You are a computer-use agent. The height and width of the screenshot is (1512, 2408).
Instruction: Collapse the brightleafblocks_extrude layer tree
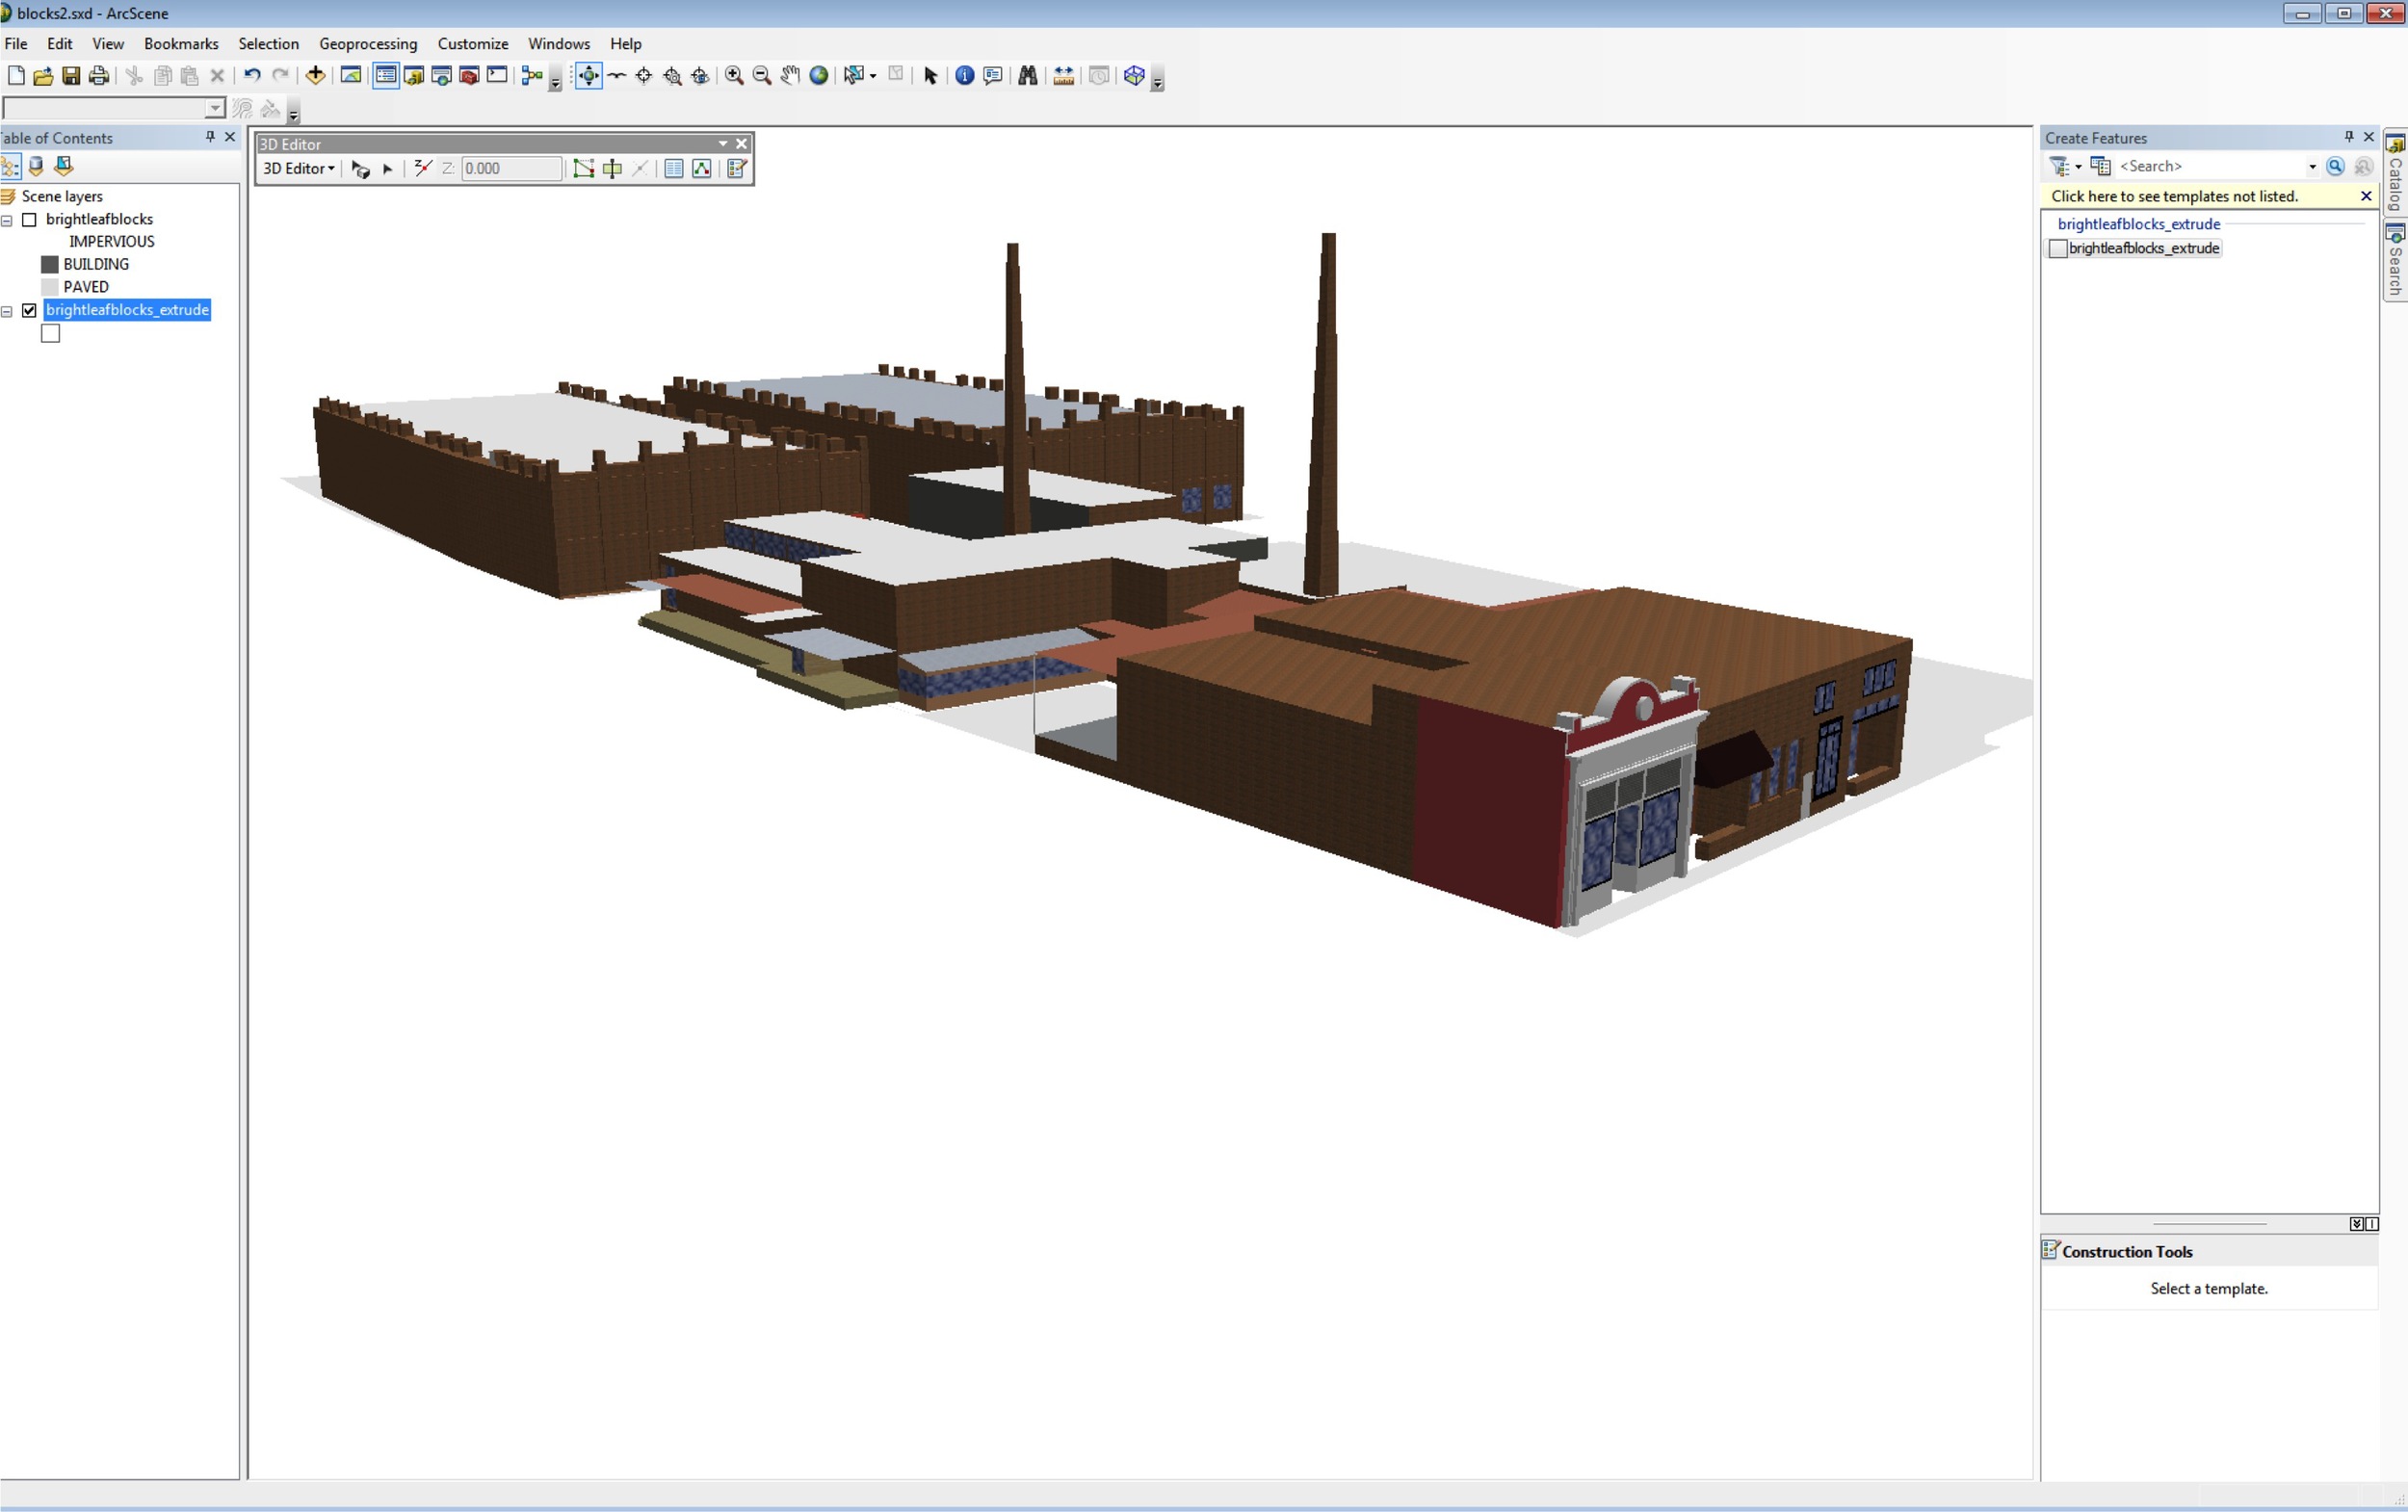coord(7,312)
